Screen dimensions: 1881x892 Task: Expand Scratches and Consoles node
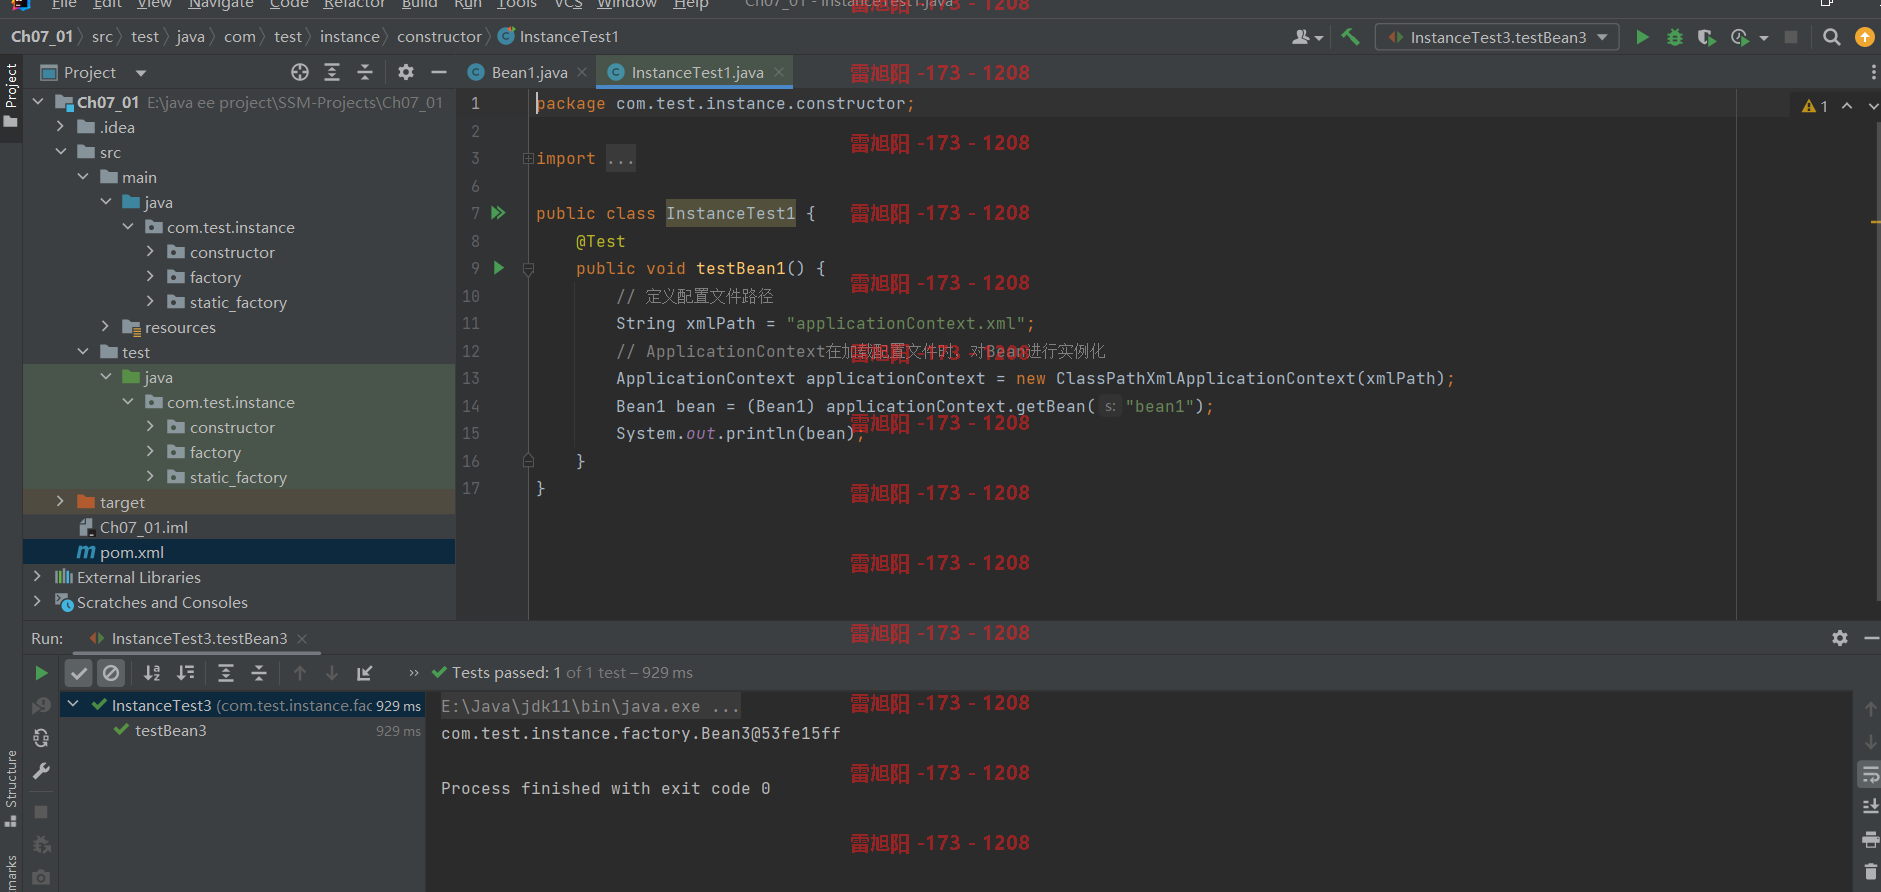pos(38,602)
